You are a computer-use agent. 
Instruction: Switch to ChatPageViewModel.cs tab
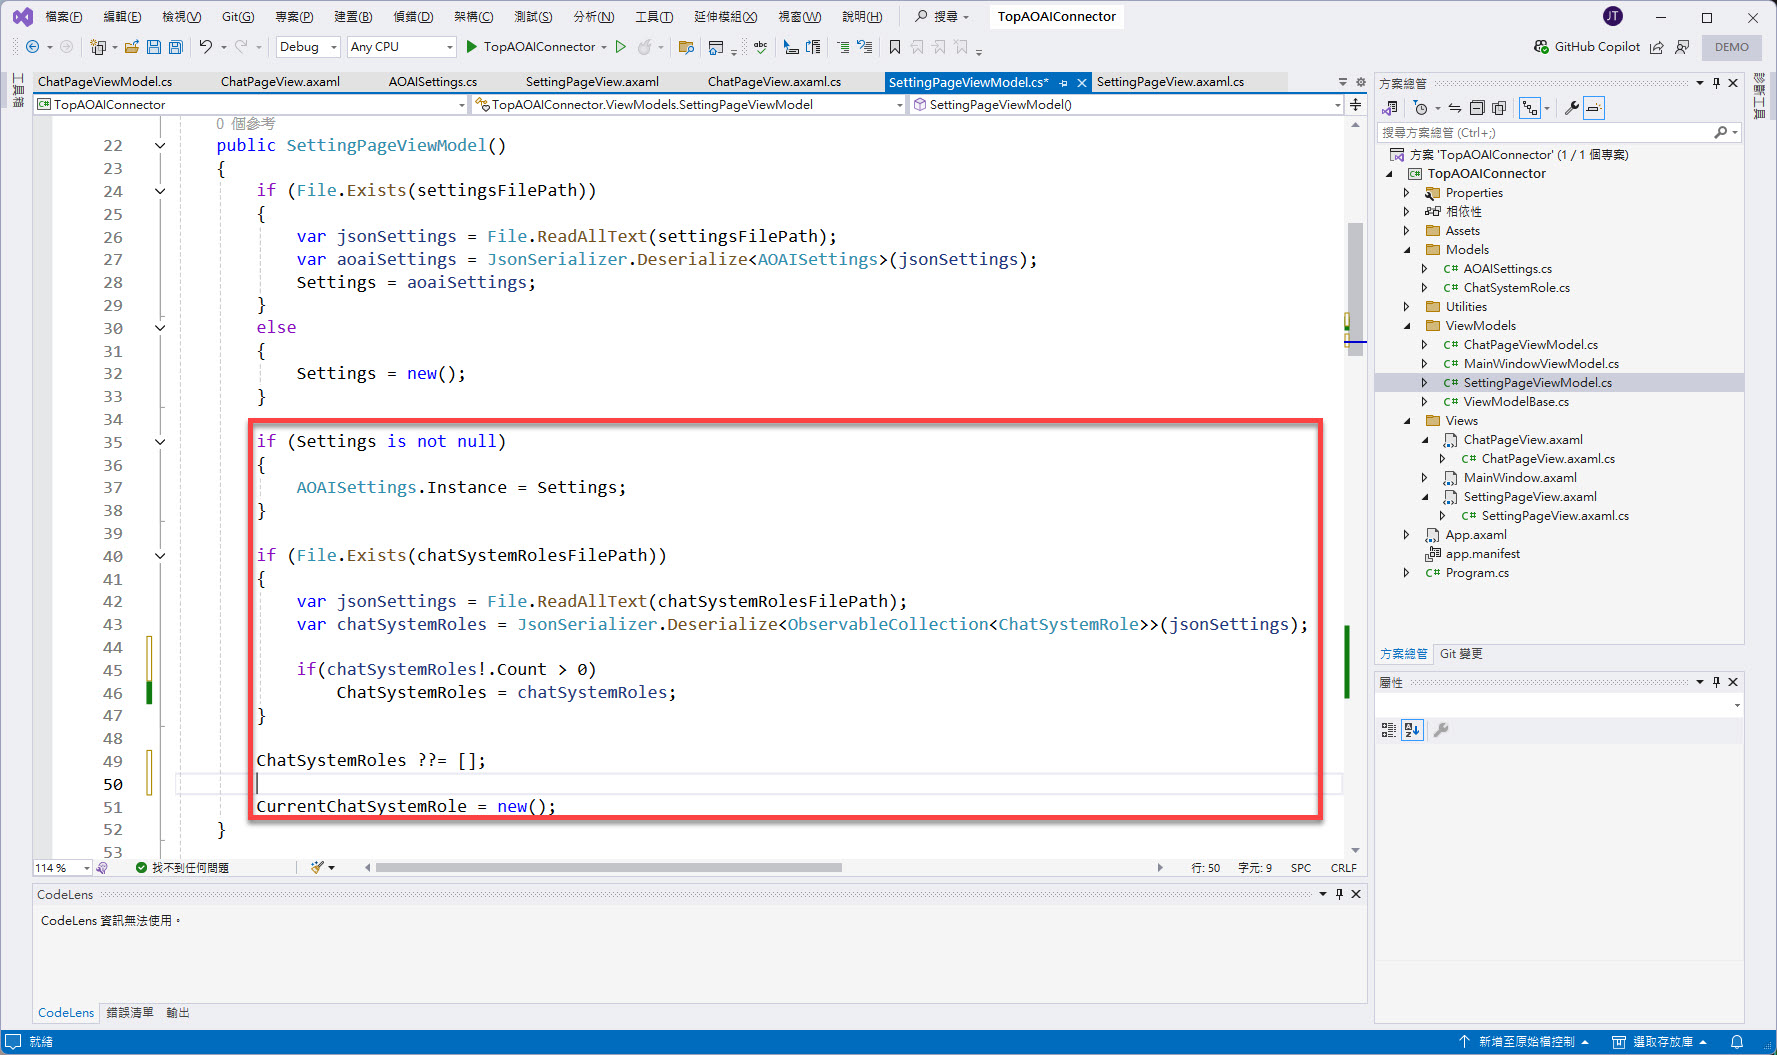(105, 82)
